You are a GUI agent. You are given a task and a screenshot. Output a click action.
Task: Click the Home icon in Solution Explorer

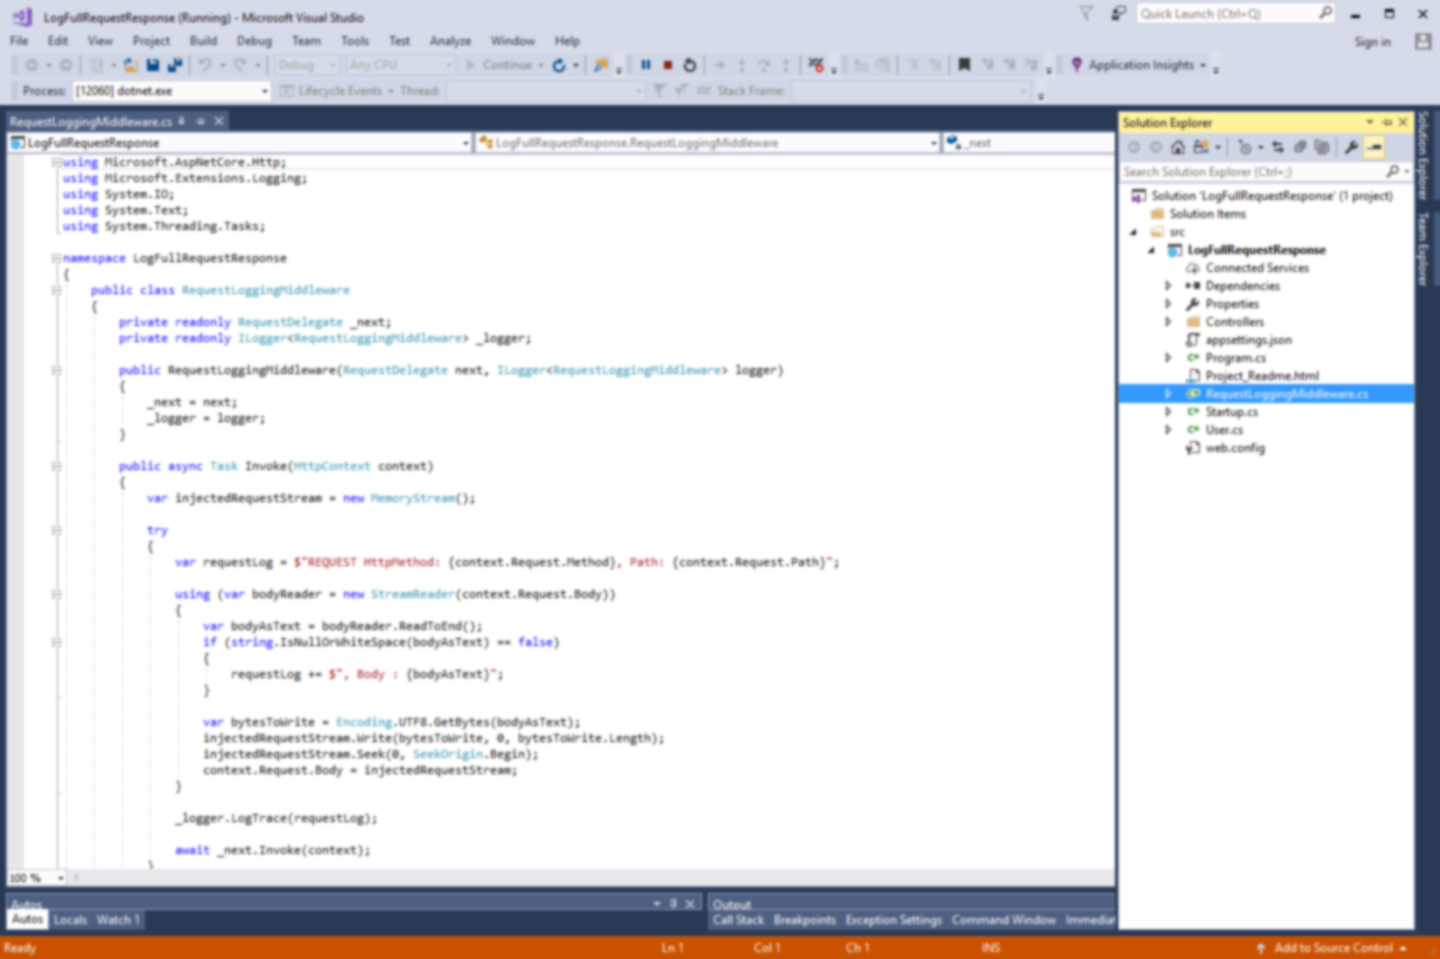(1178, 147)
